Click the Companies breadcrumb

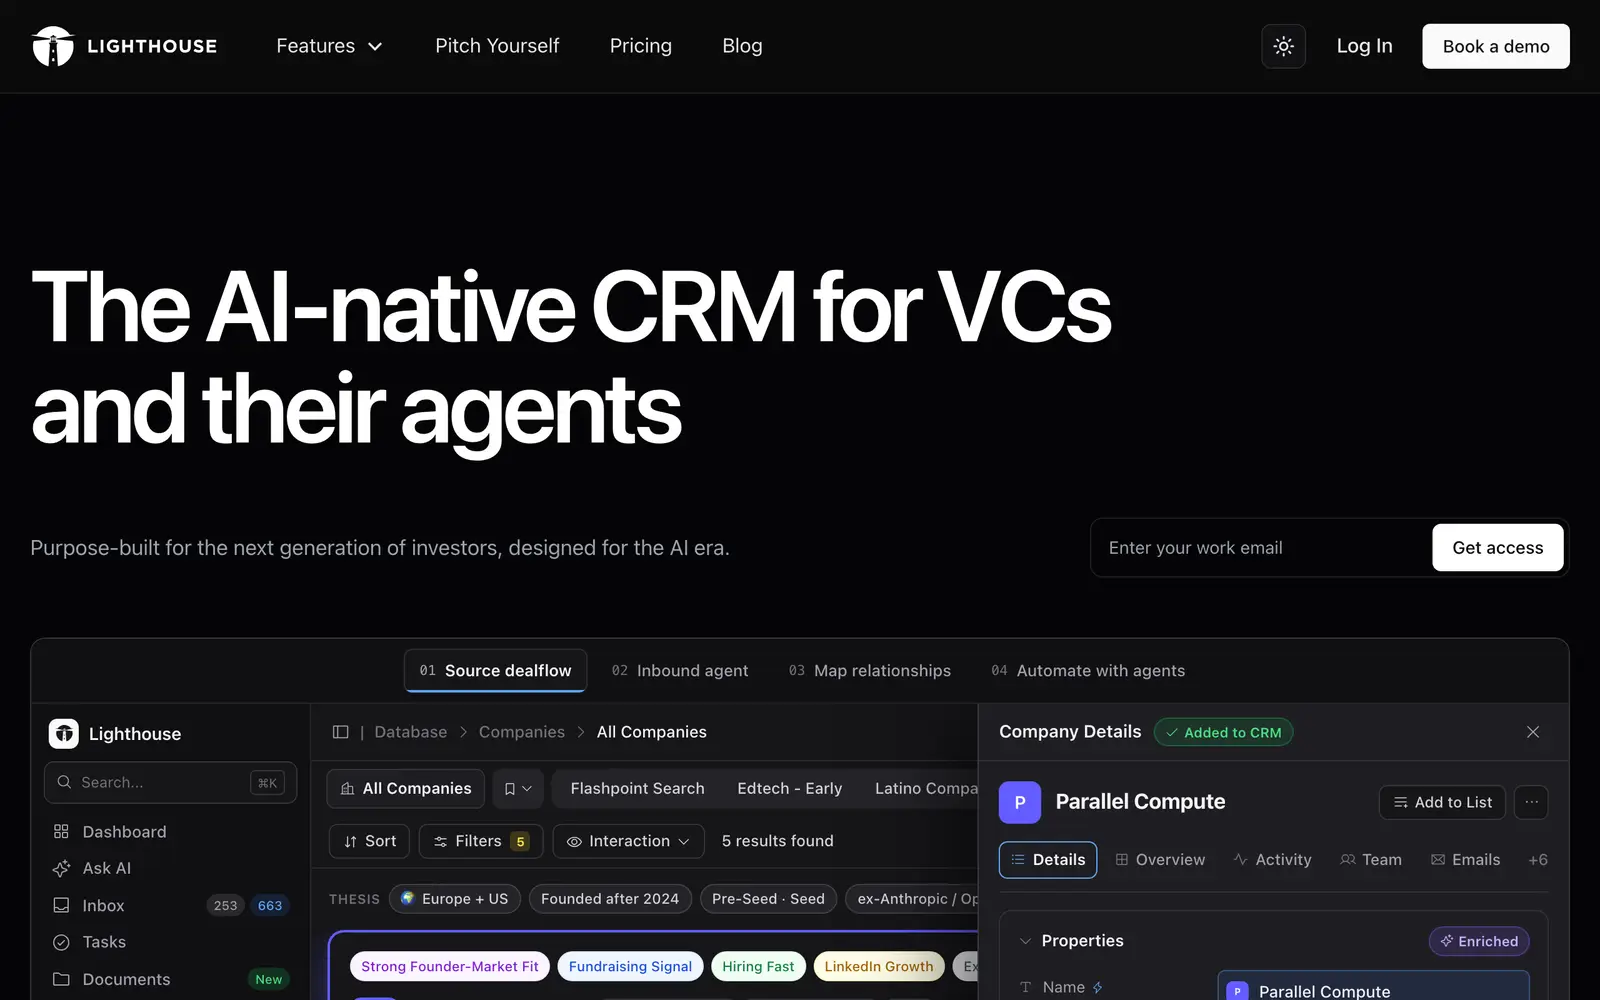[x=522, y=732]
